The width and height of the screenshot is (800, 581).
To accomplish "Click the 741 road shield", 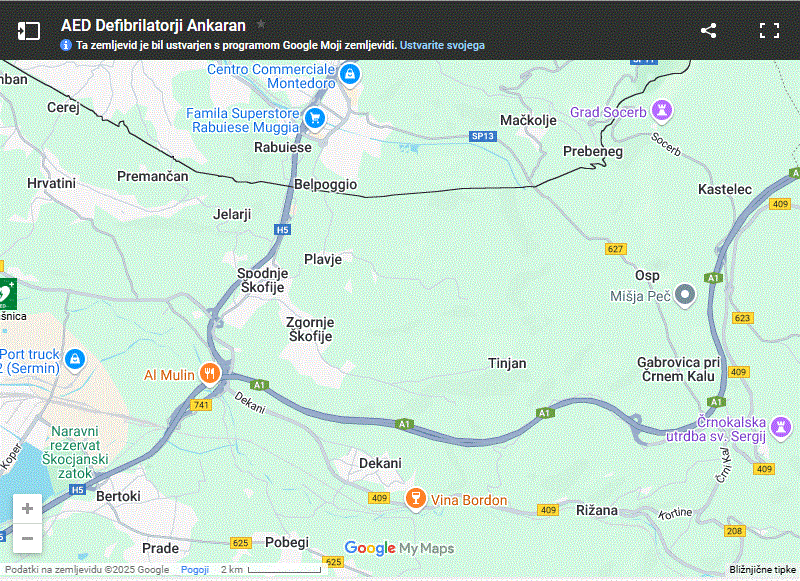I will coord(201,405).
